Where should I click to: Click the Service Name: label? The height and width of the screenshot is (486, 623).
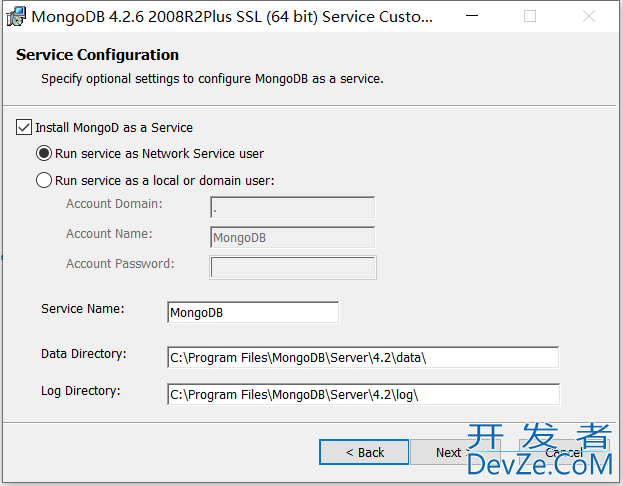tap(83, 309)
